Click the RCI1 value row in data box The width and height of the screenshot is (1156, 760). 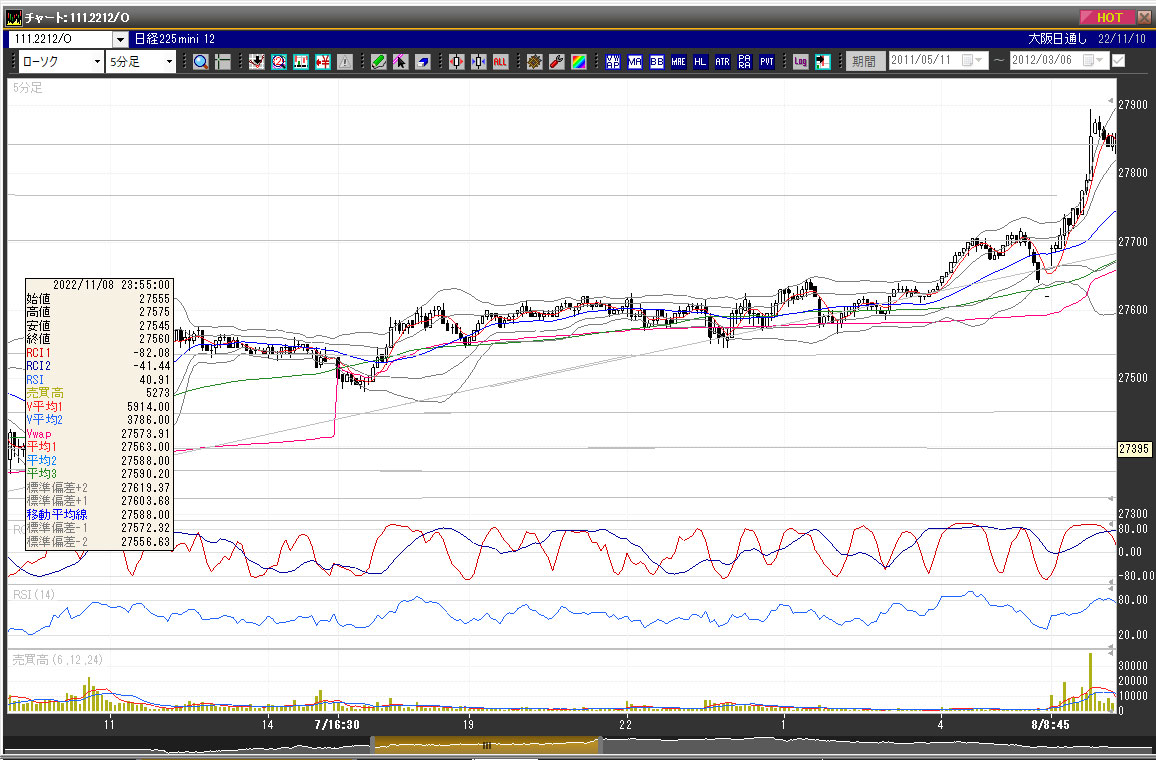tap(99, 352)
